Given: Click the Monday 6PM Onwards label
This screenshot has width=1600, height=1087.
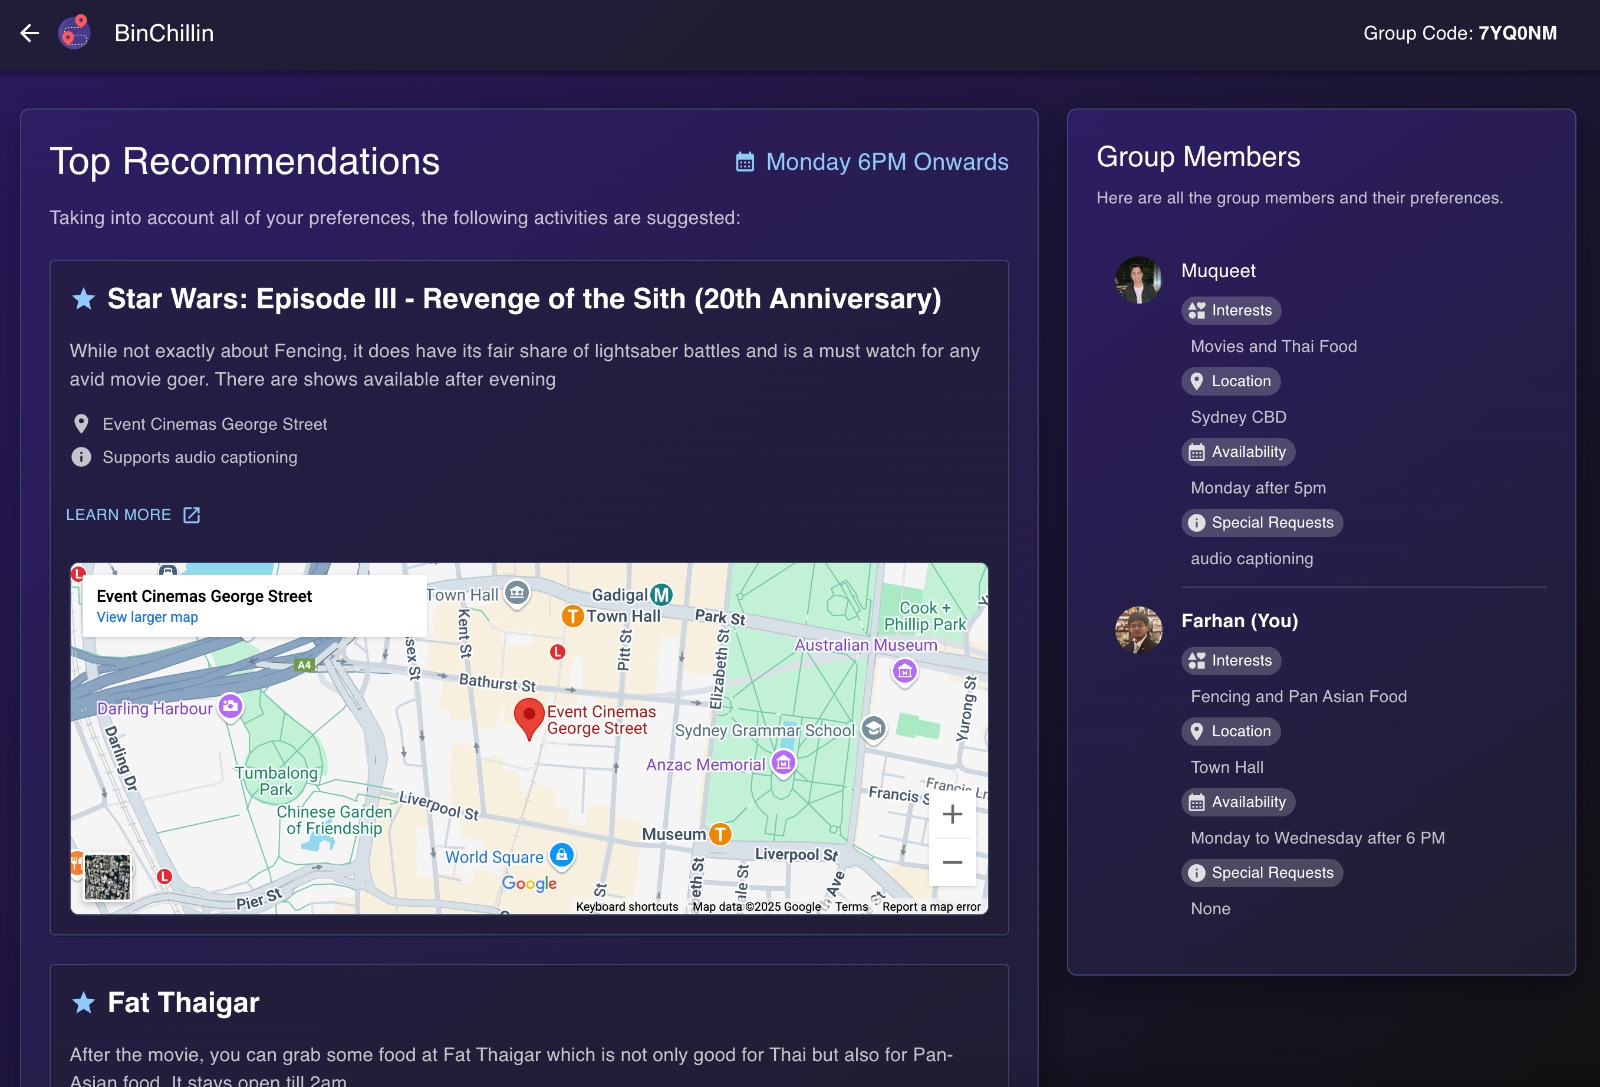Looking at the screenshot, I should pyautogui.click(x=887, y=162).
